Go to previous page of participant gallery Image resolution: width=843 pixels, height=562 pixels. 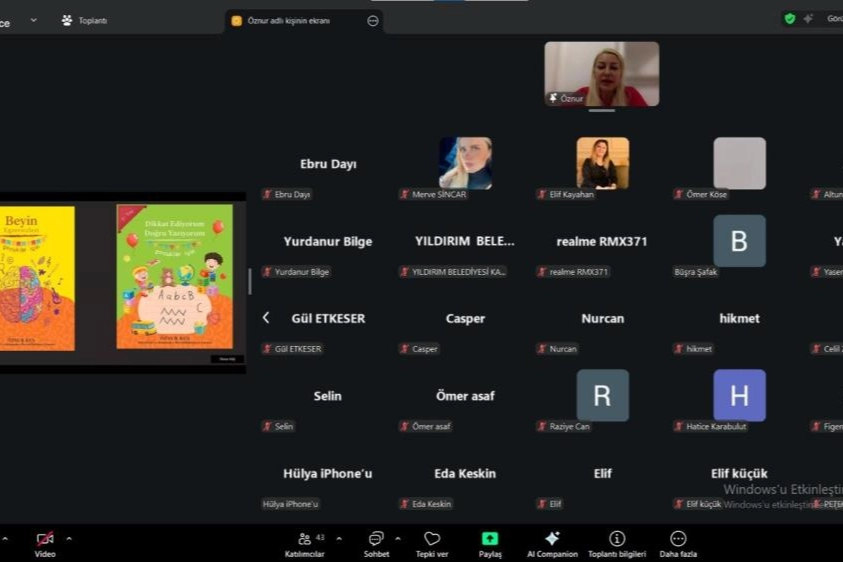(x=266, y=318)
